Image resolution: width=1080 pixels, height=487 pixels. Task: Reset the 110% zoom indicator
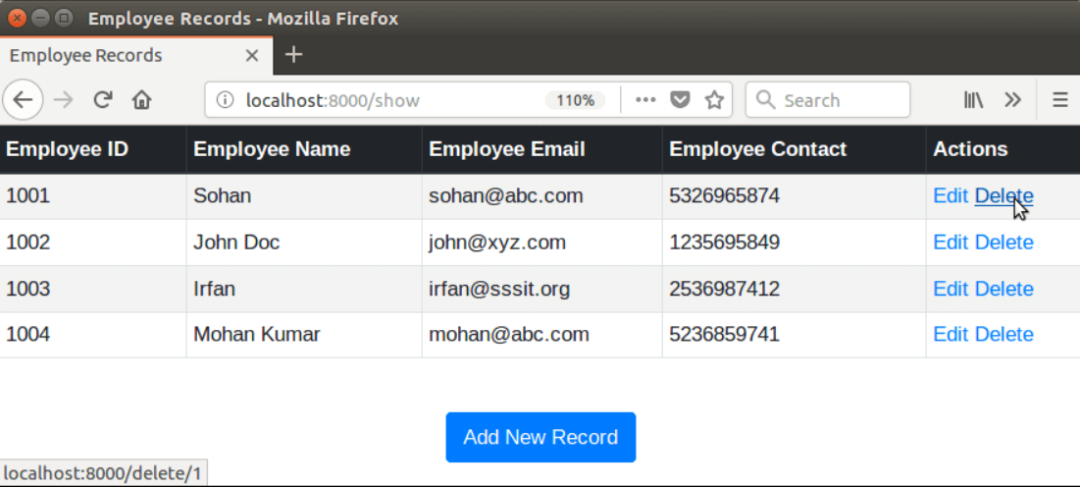[x=575, y=101]
